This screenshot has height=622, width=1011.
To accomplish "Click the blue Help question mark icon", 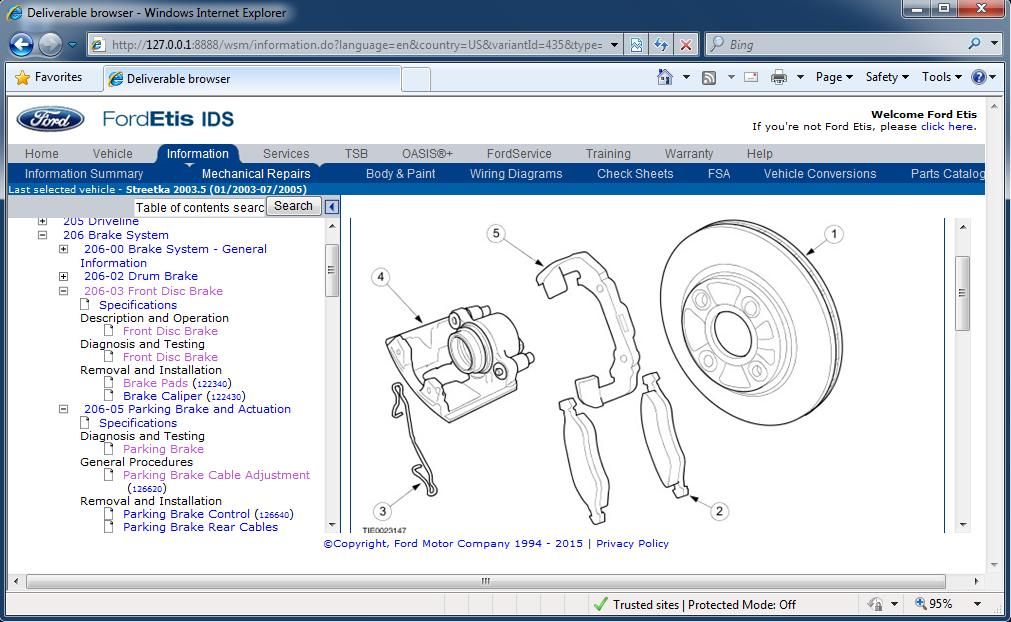I will tap(979, 77).
